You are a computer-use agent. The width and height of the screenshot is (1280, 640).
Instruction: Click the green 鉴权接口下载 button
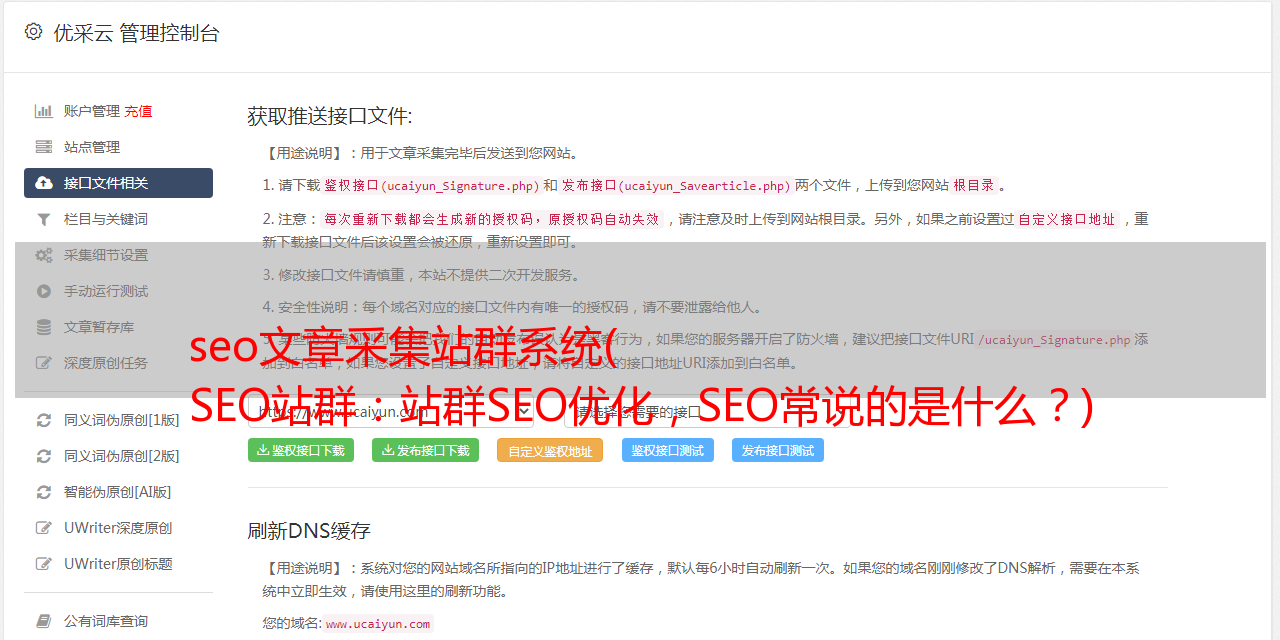coord(300,450)
